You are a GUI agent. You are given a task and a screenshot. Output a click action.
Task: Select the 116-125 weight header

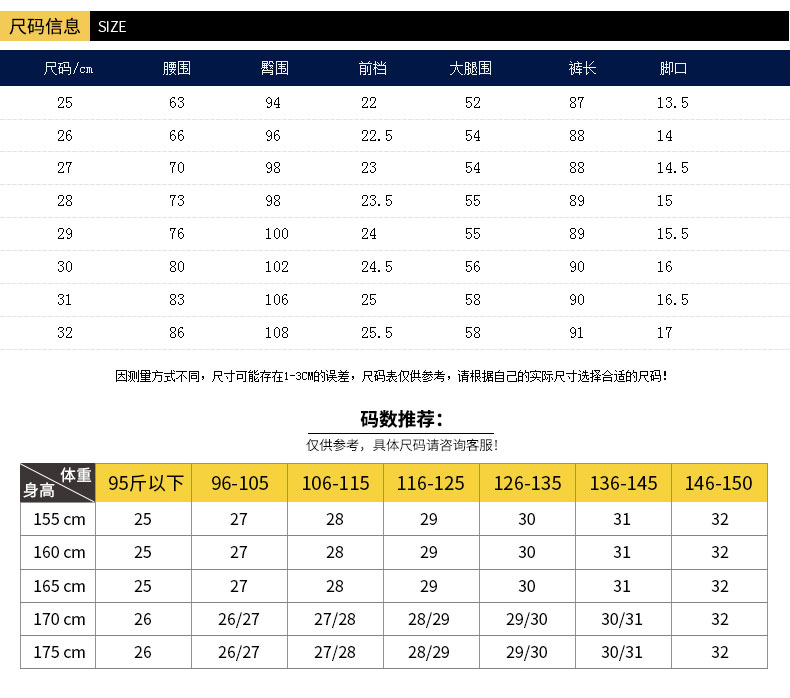(431, 483)
